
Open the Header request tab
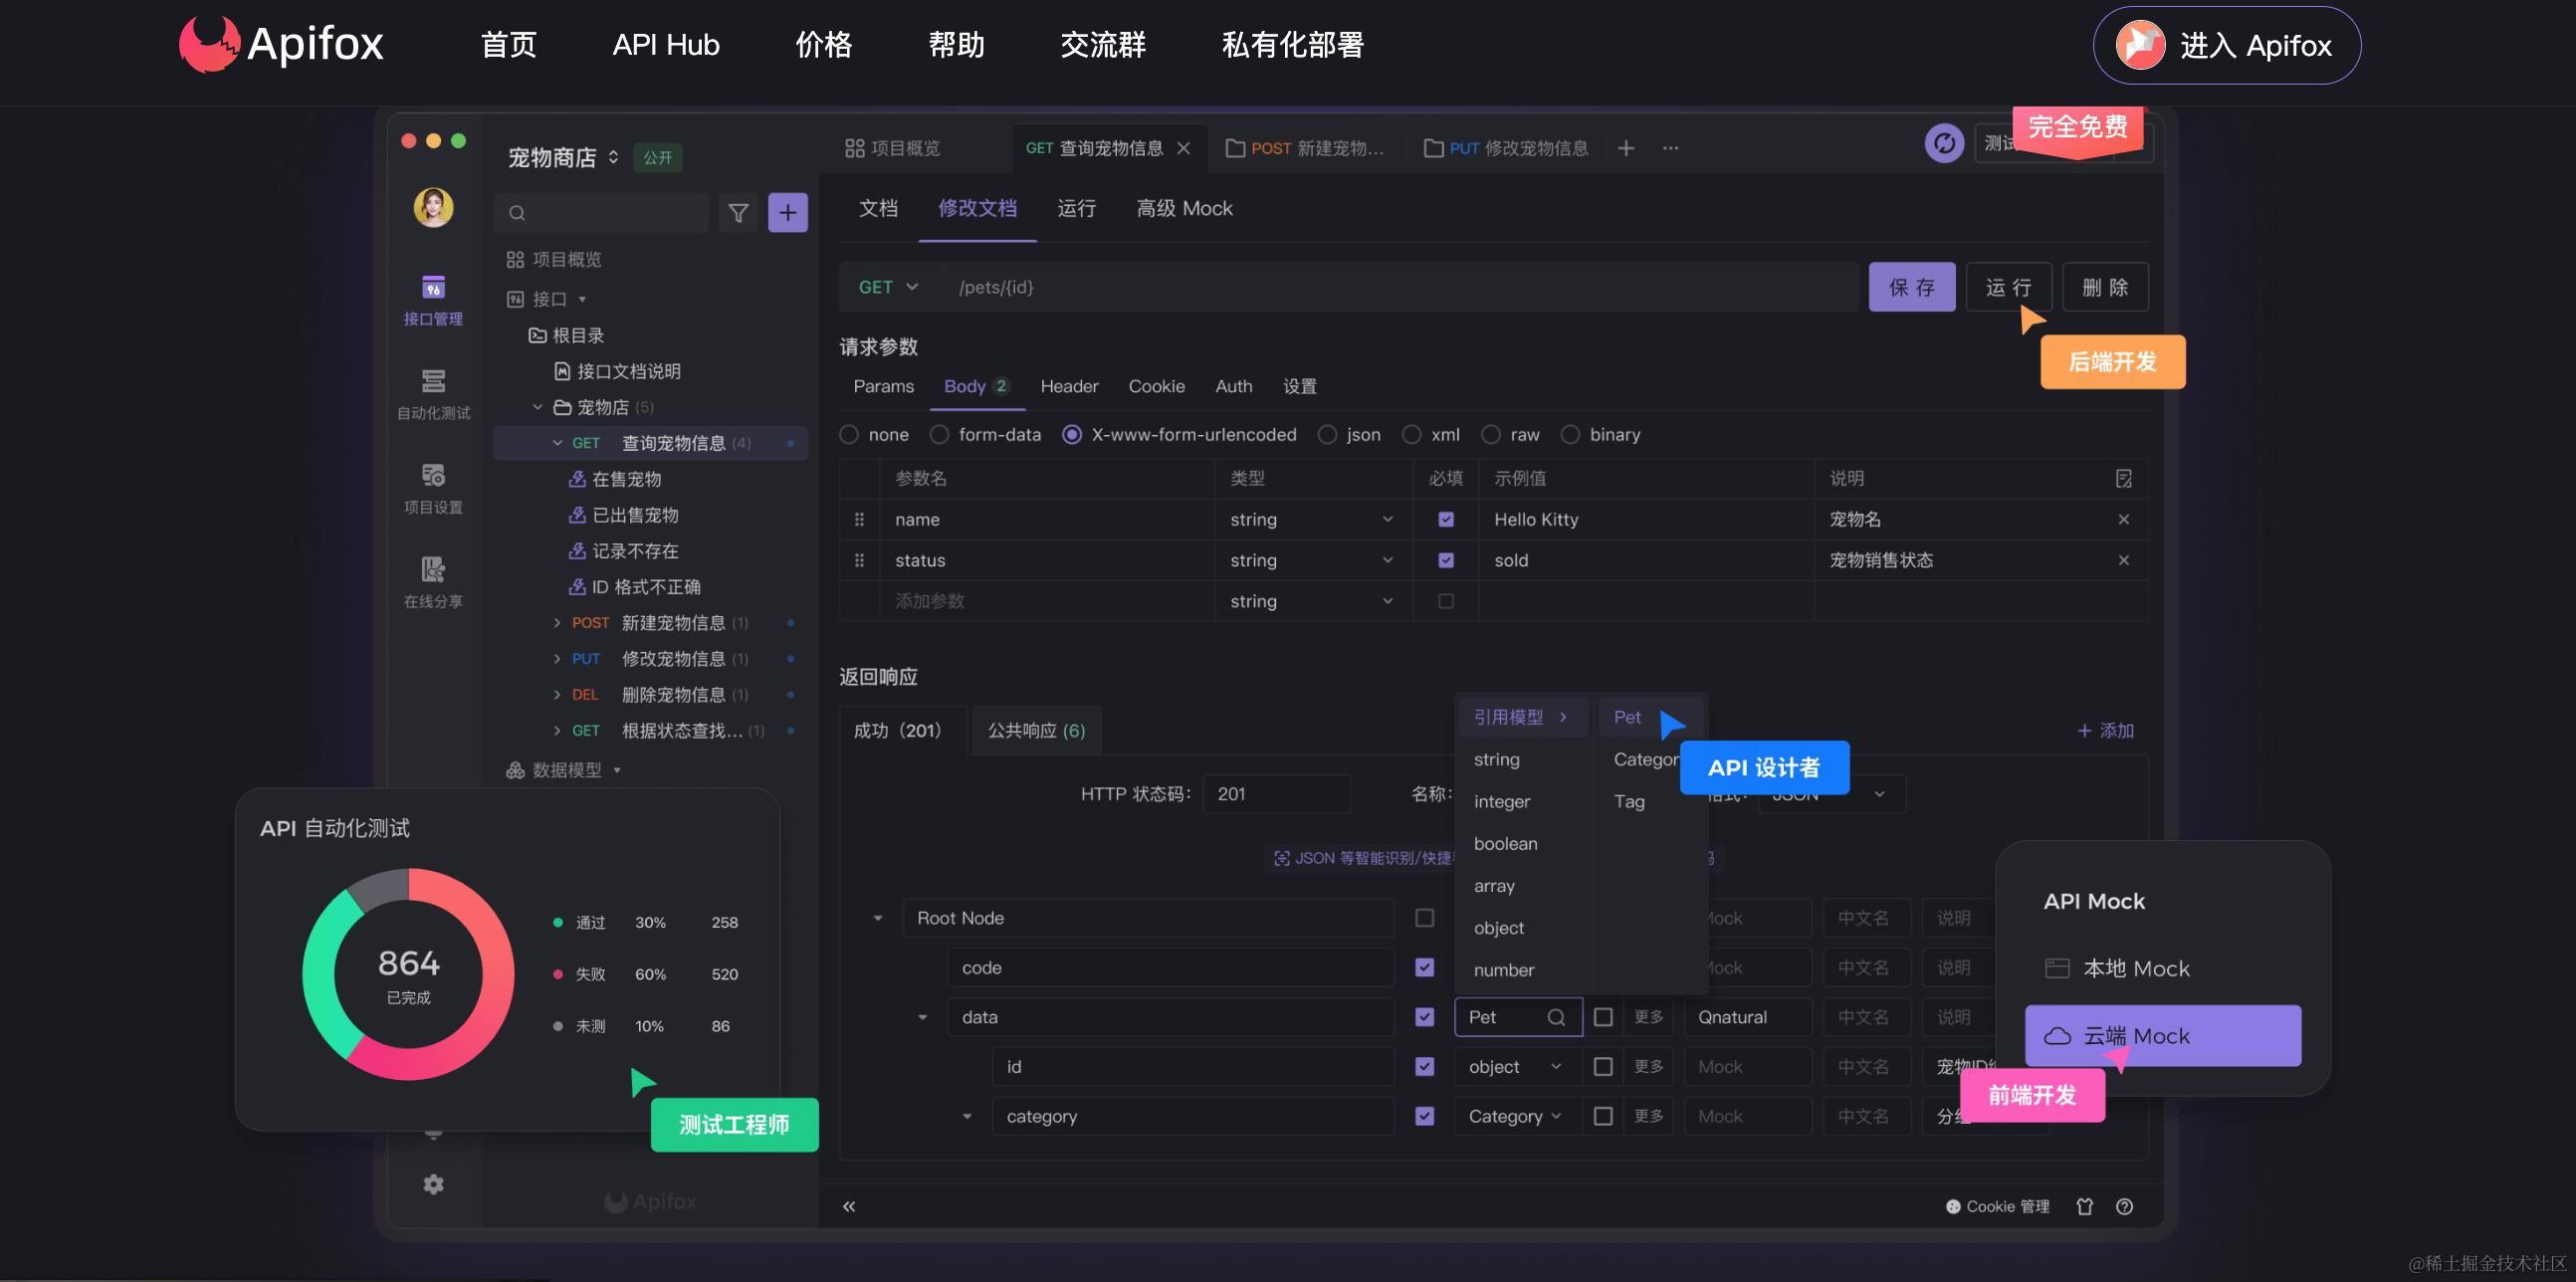click(1069, 386)
